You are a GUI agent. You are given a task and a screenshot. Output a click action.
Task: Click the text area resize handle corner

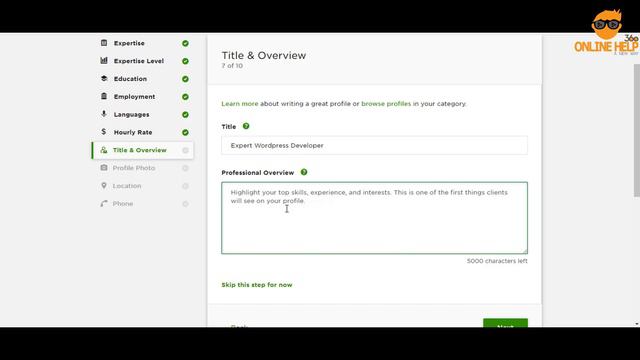525,251
